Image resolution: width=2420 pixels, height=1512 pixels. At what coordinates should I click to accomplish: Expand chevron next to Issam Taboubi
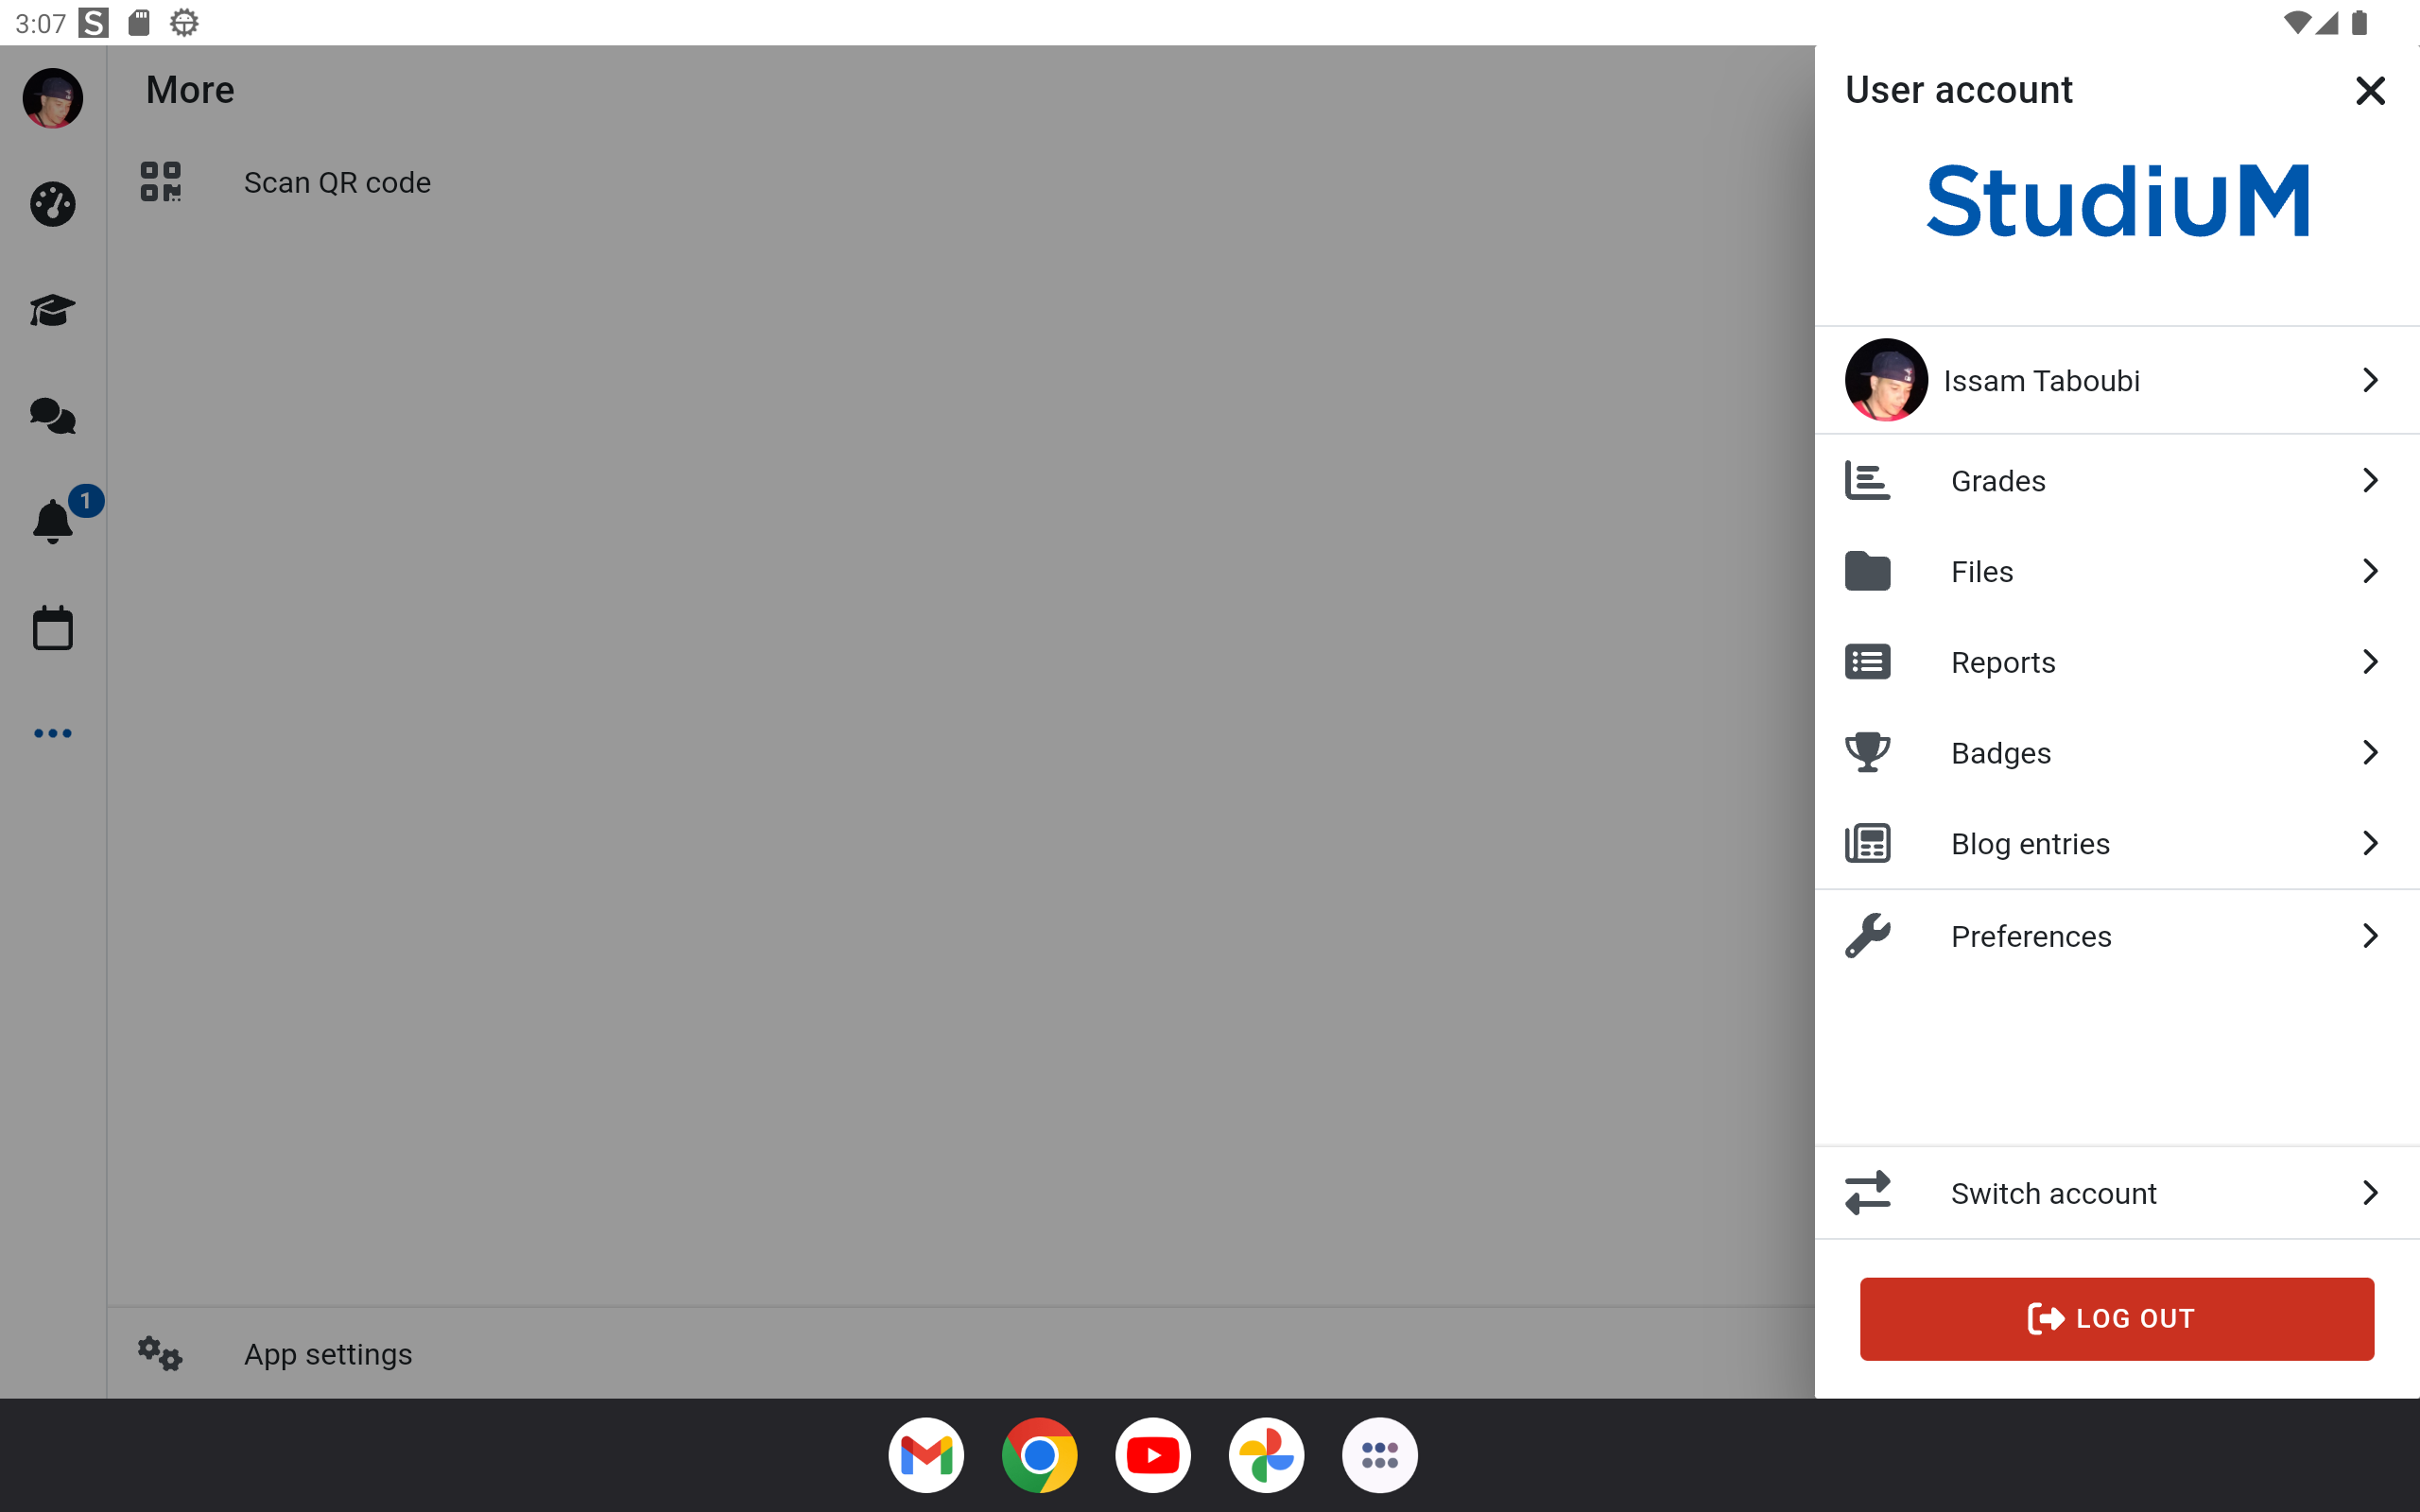2370,380
